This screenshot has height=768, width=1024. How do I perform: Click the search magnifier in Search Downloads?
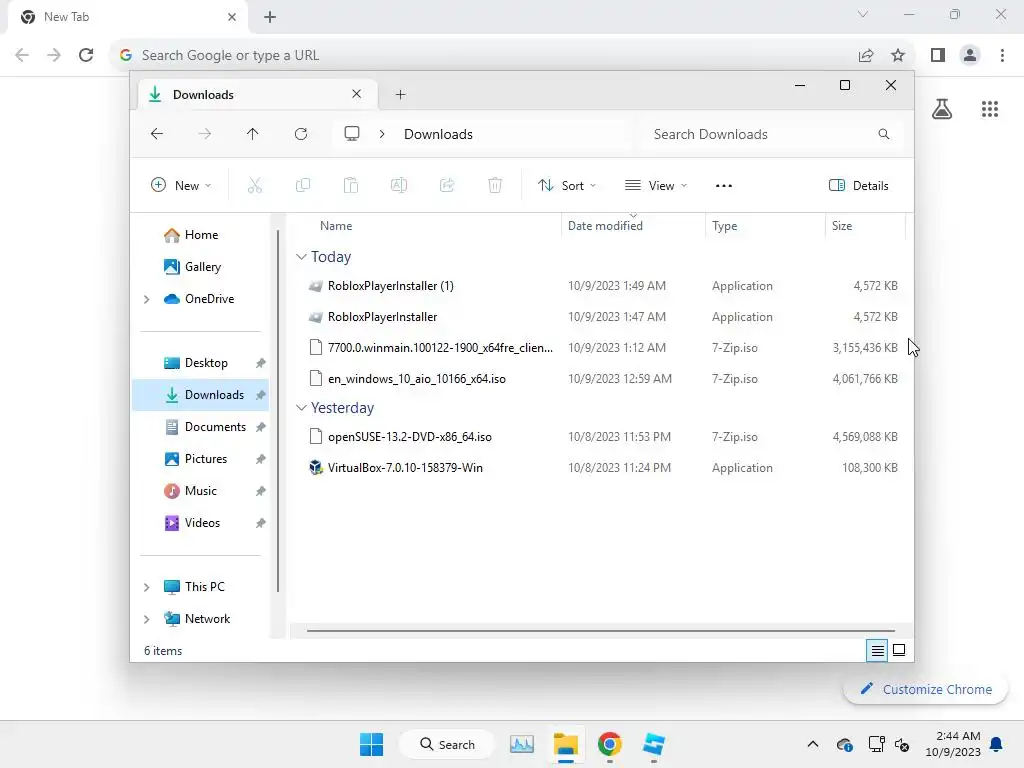click(x=884, y=134)
